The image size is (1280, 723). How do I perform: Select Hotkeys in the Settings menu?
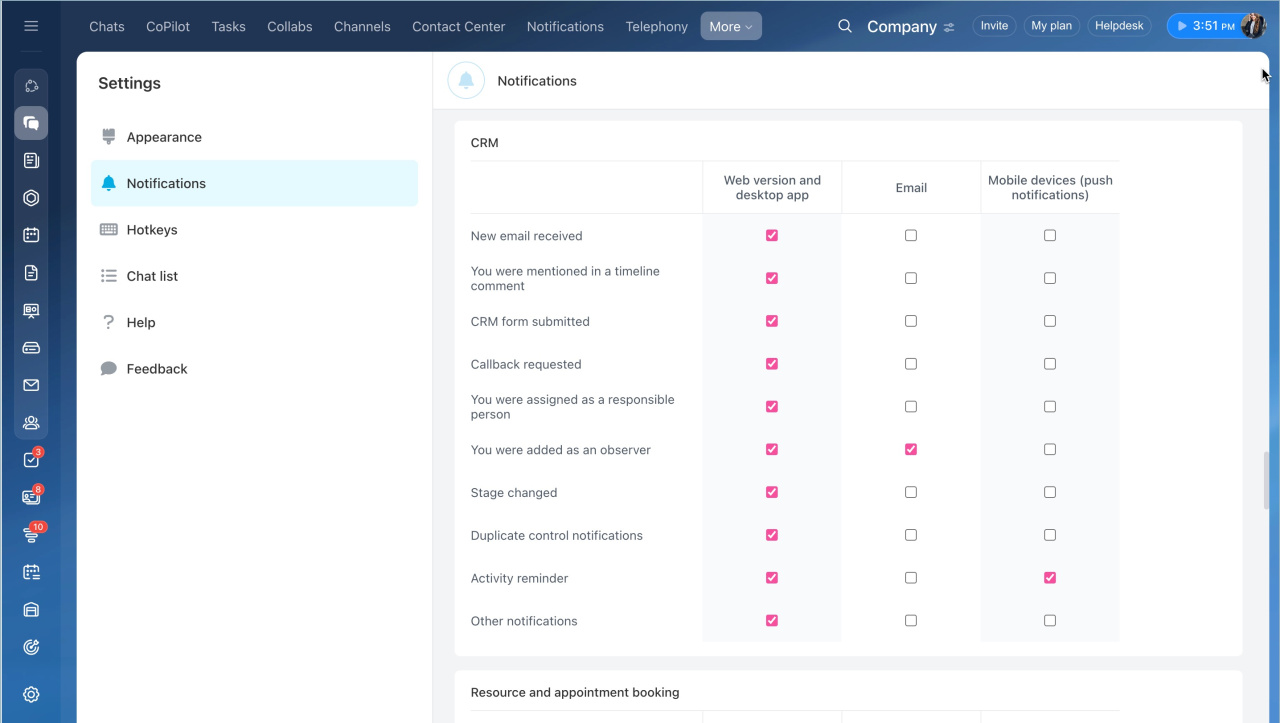point(152,230)
